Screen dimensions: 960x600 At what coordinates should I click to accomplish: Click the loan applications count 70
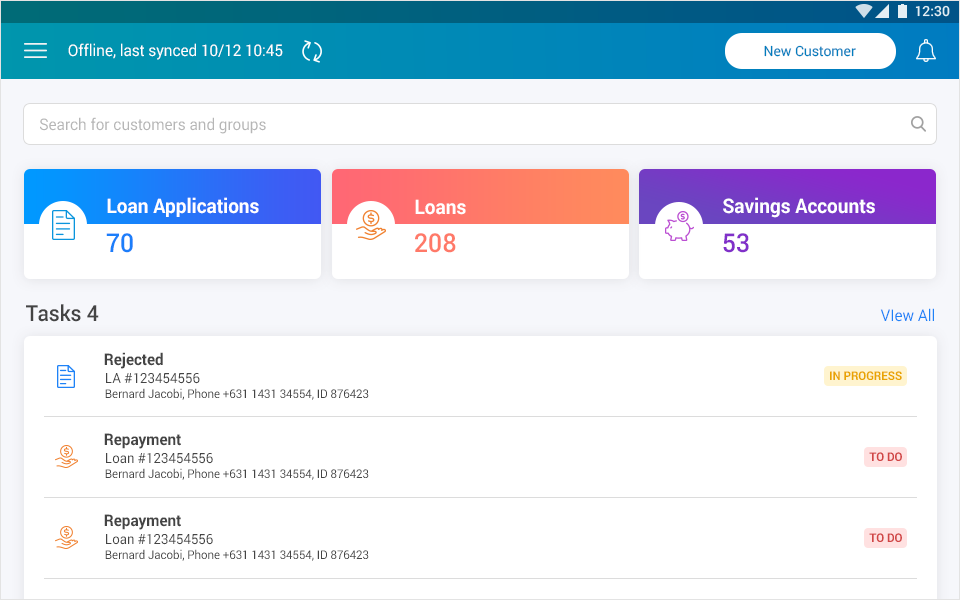tap(119, 243)
